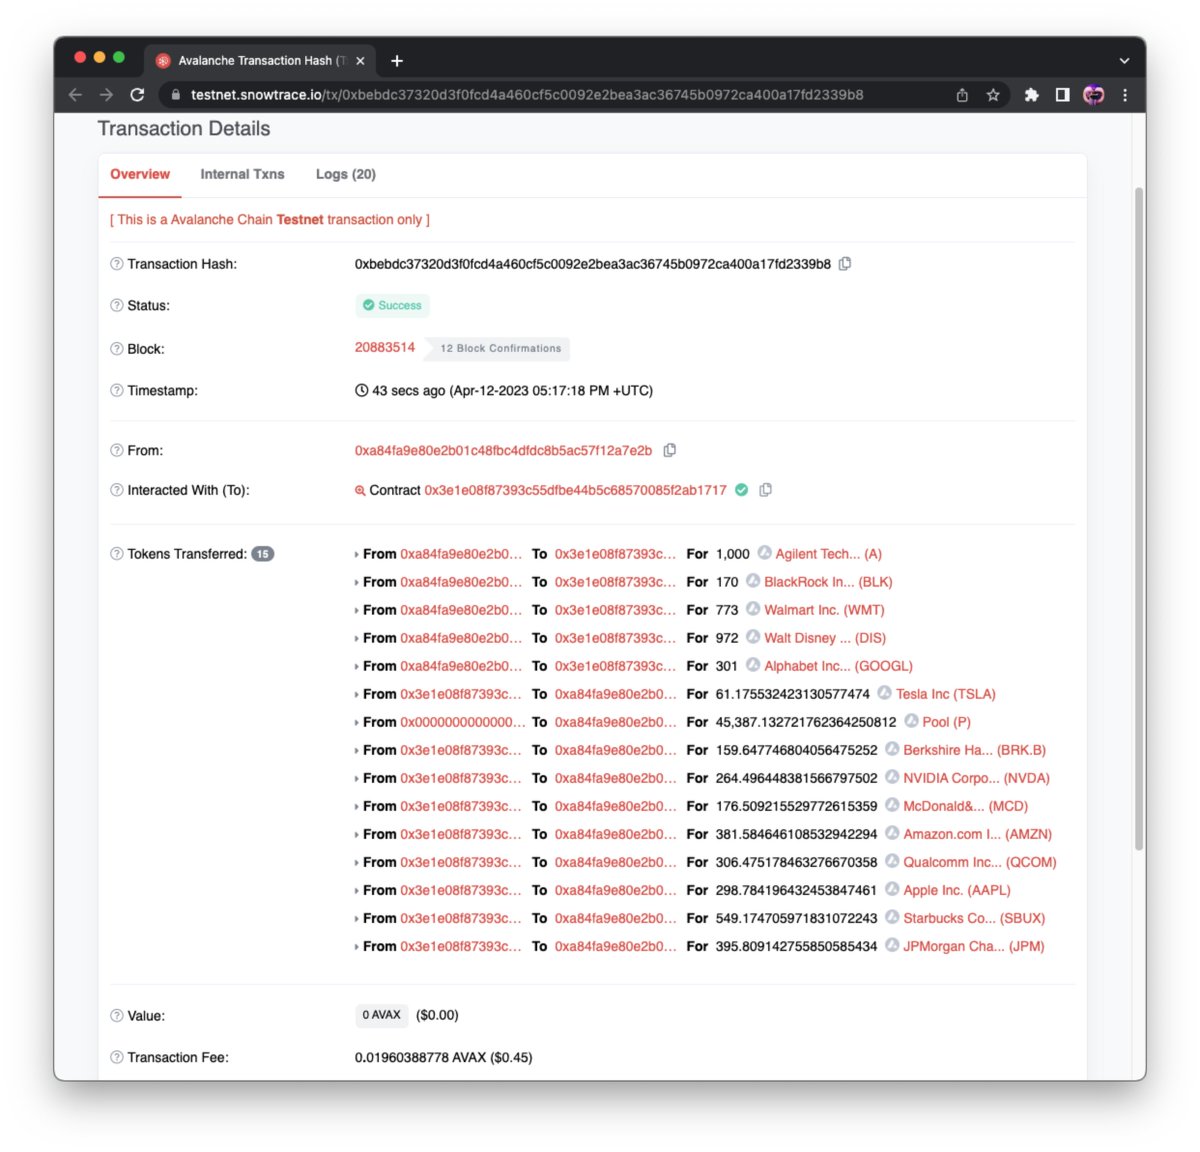Click the help icon next to Status

click(x=117, y=306)
